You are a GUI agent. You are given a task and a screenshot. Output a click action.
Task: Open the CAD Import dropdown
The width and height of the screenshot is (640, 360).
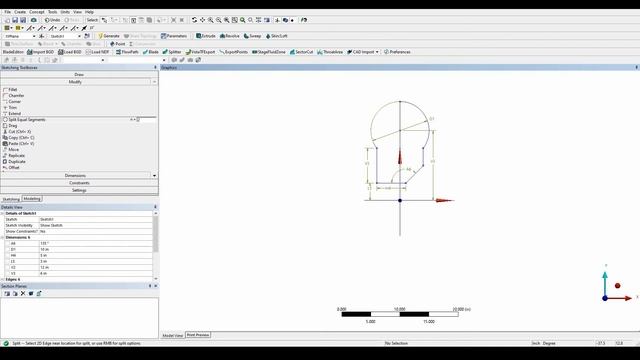click(x=363, y=52)
